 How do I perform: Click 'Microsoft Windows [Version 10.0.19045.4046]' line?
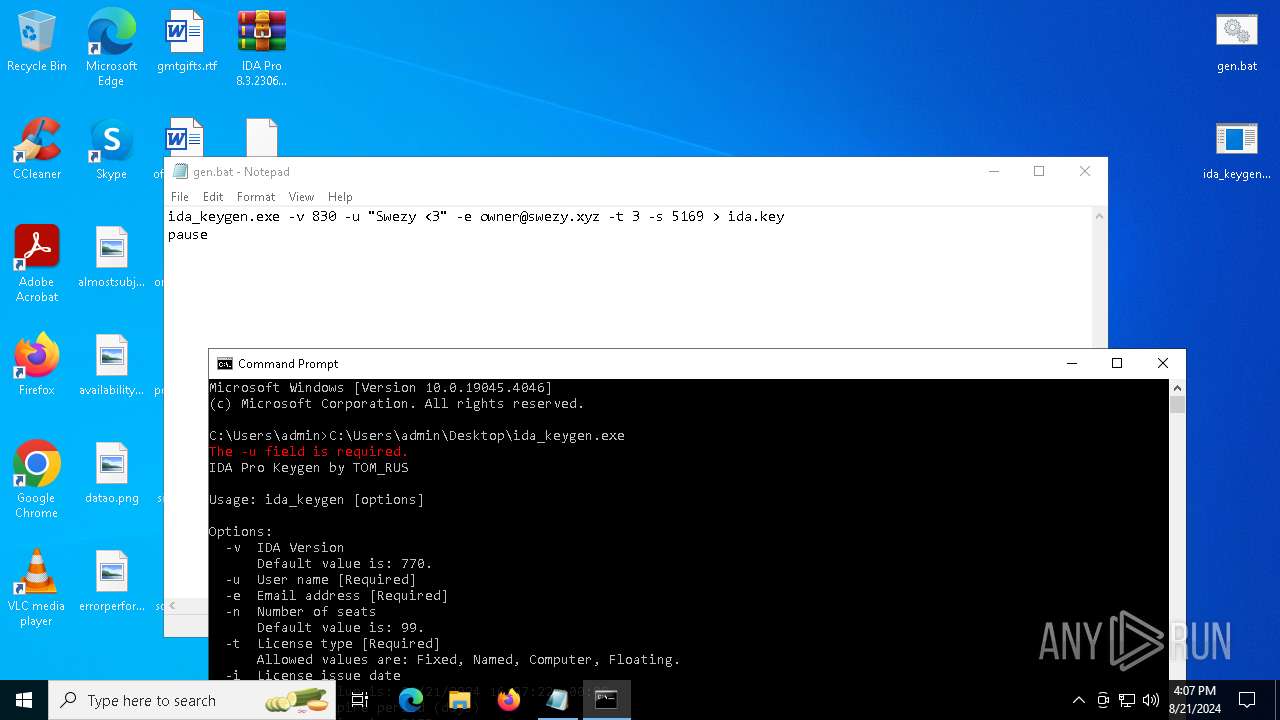coord(380,388)
